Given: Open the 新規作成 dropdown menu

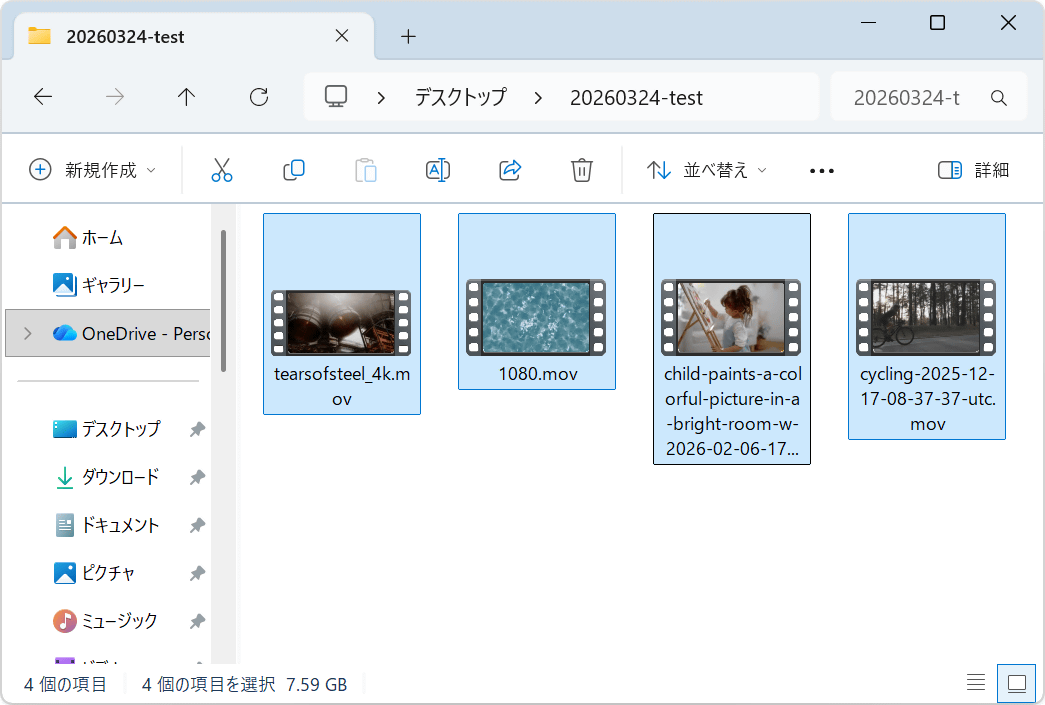Looking at the screenshot, I should point(92,170).
